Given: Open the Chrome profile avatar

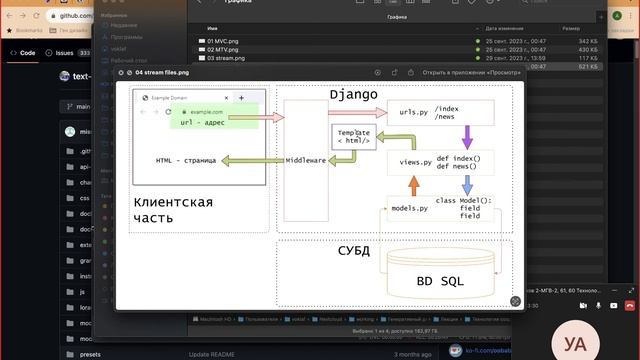Looking at the screenshot, I should pyautogui.click(x=617, y=16).
